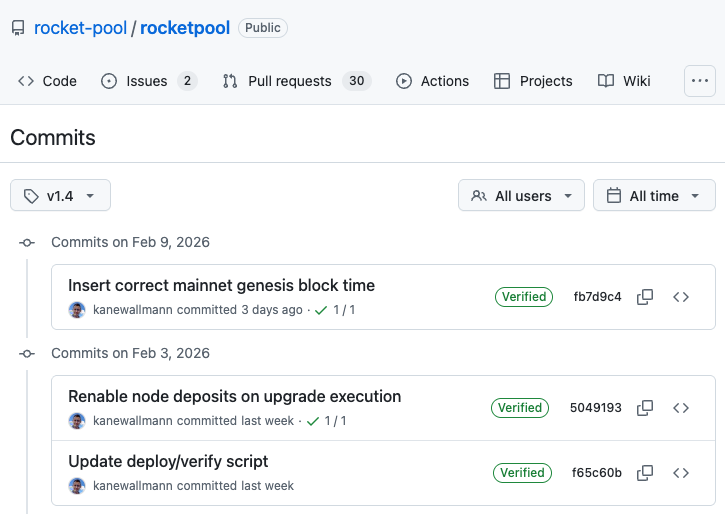
Task: Browse repository at commit f65c60b
Action: 681,473
